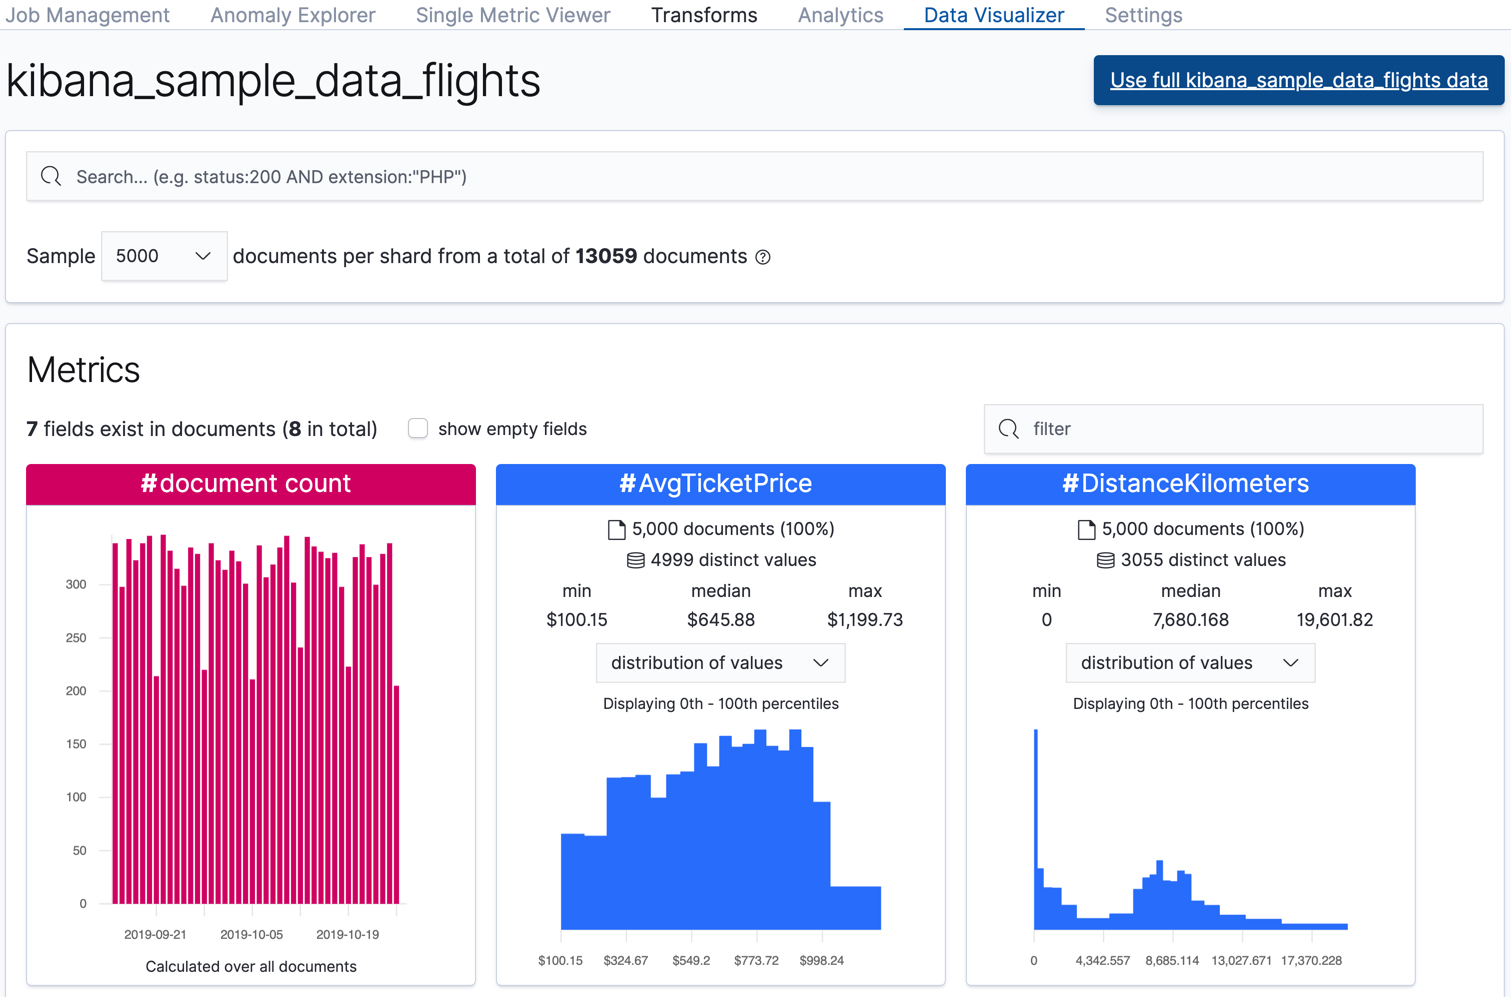The width and height of the screenshot is (1511, 997).
Task: Click the magnifier icon in the search bar
Action: (51, 176)
